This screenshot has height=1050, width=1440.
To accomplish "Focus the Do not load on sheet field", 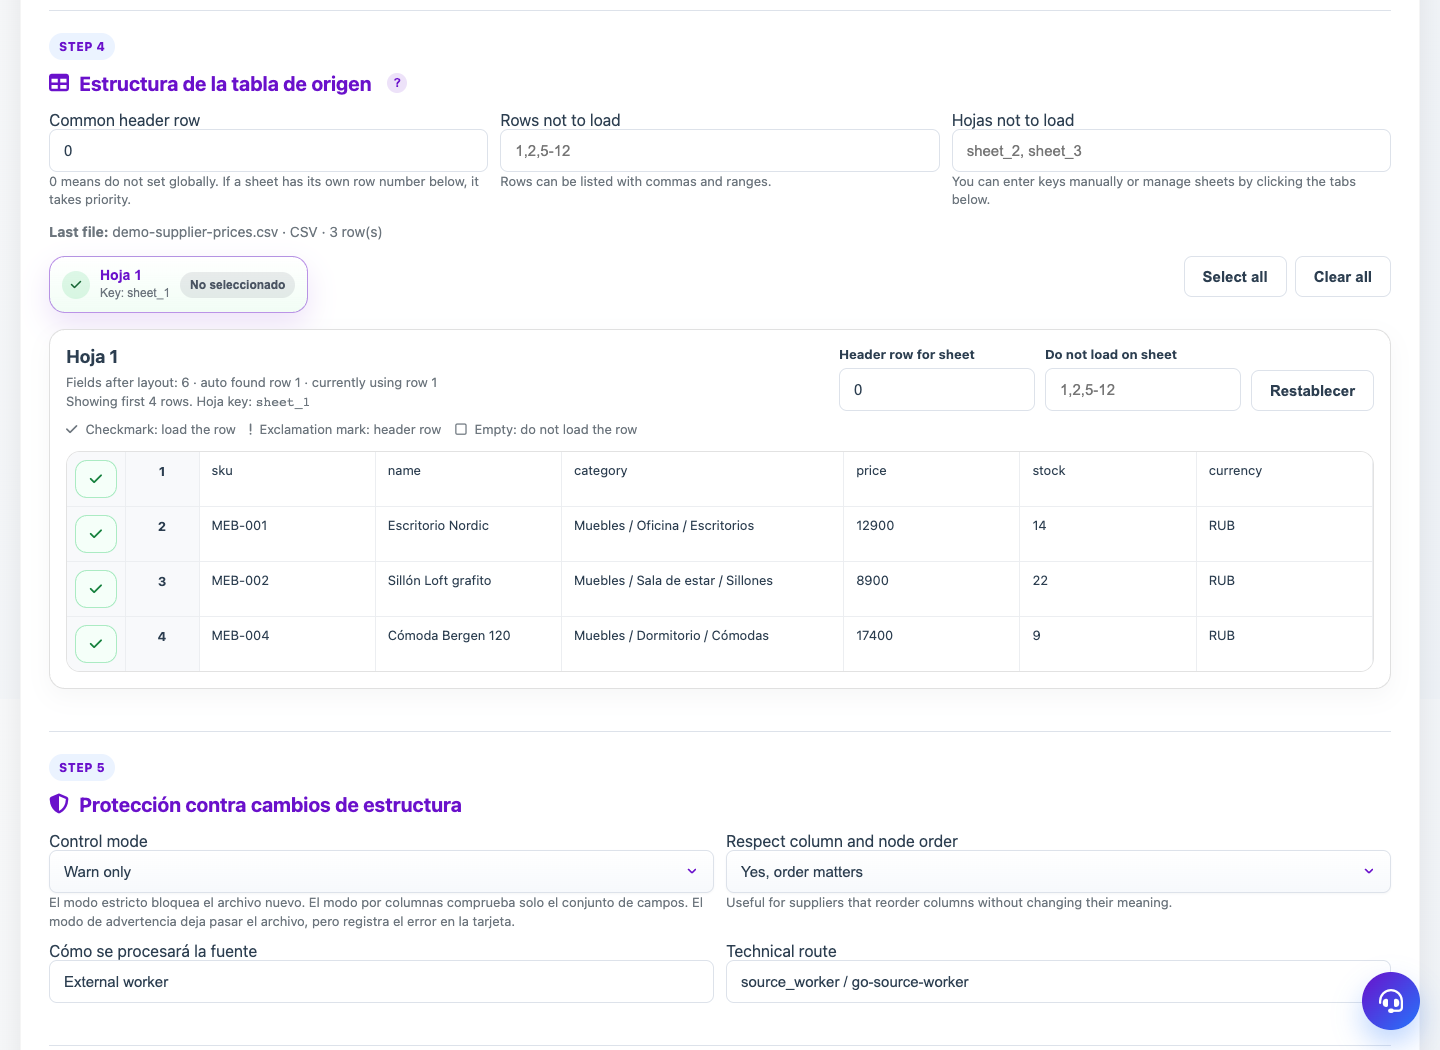I will point(1143,390).
